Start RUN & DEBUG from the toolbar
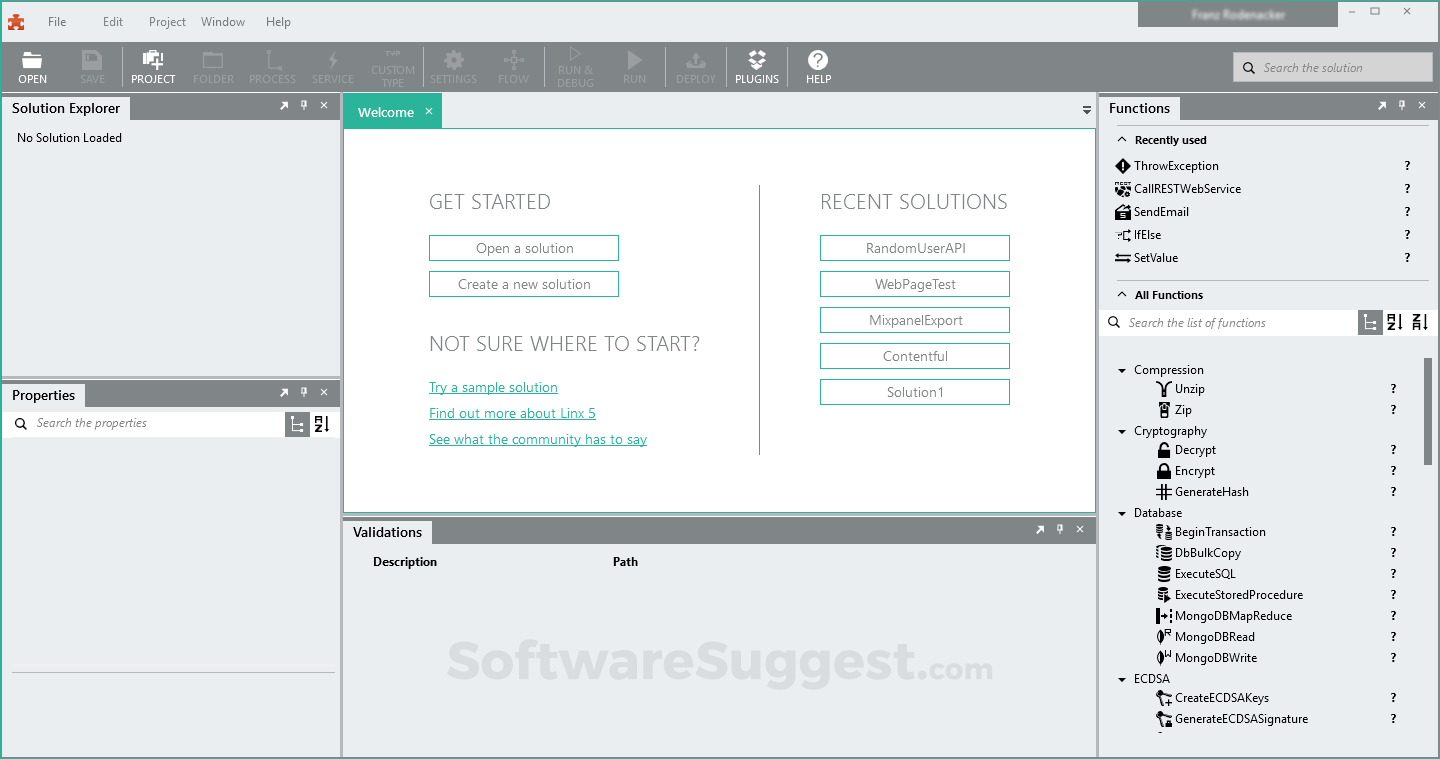Screen dimensions: 1440x759 pyautogui.click(x=575, y=66)
